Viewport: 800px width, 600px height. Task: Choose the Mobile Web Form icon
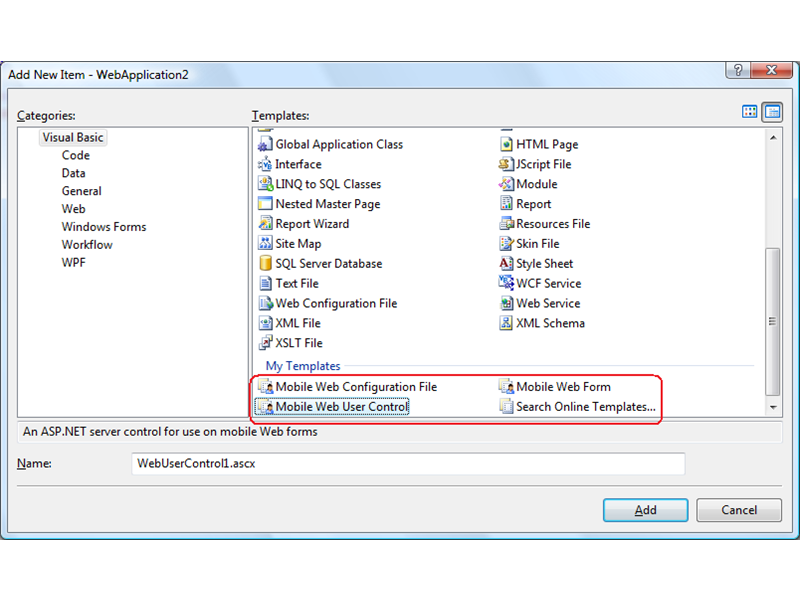tap(506, 387)
